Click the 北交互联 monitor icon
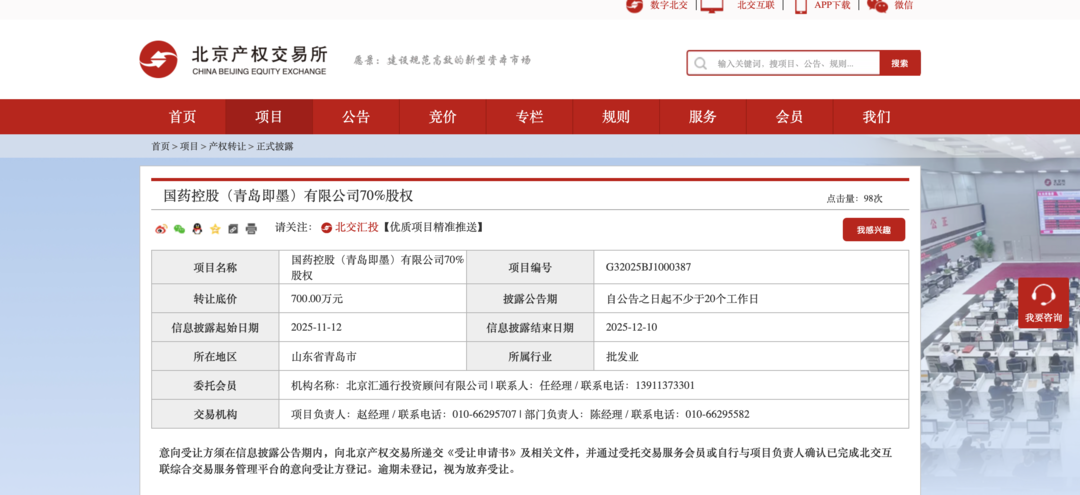This screenshot has width=1080, height=495. point(712,6)
